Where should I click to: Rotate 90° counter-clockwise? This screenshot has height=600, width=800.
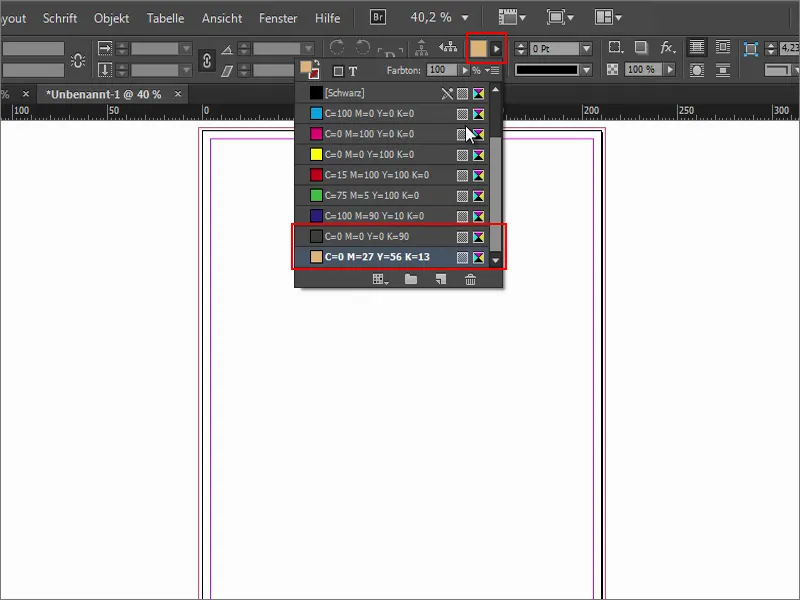coord(363,47)
